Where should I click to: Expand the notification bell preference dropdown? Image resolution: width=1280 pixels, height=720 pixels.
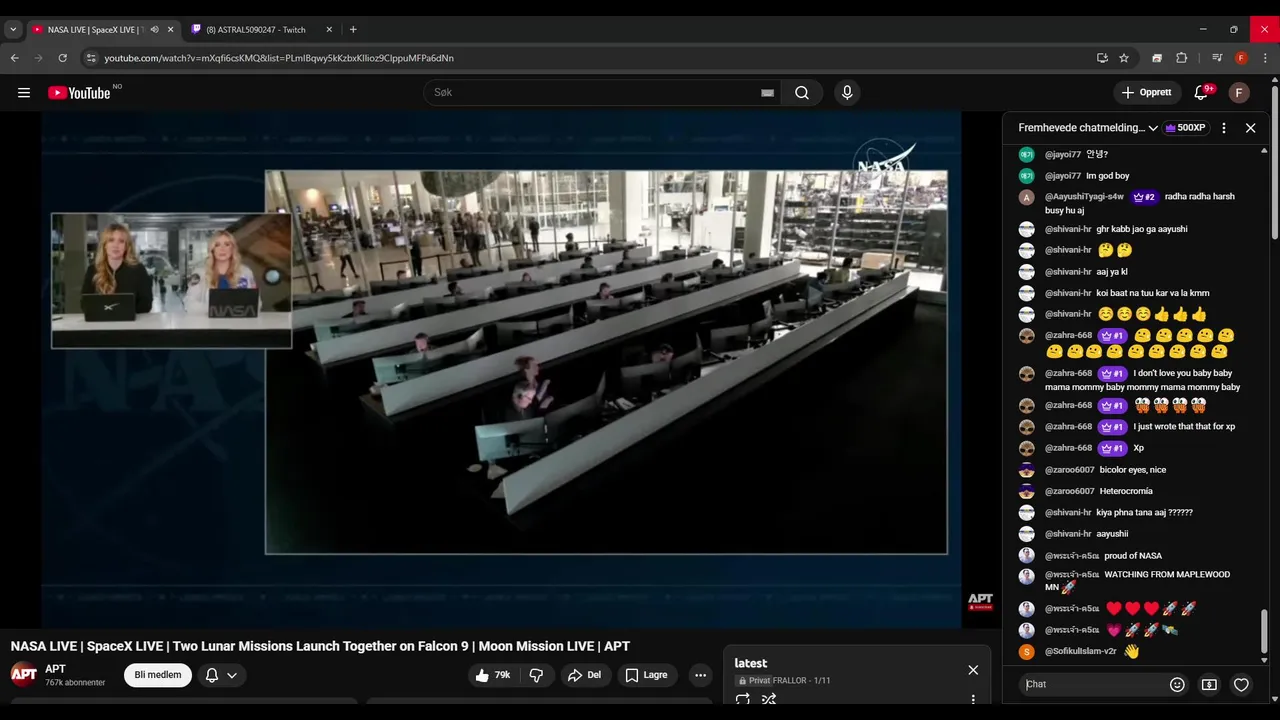tap(222, 675)
